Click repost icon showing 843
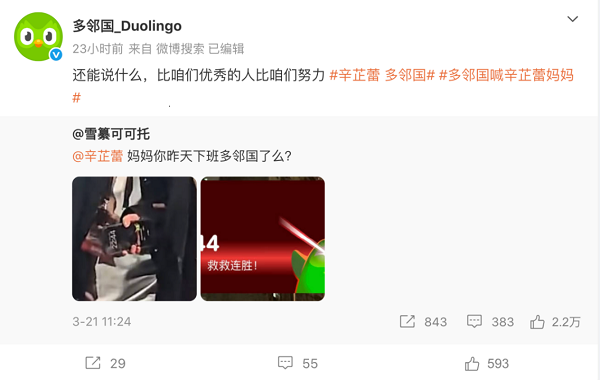This screenshot has width=600, height=380. (x=407, y=321)
